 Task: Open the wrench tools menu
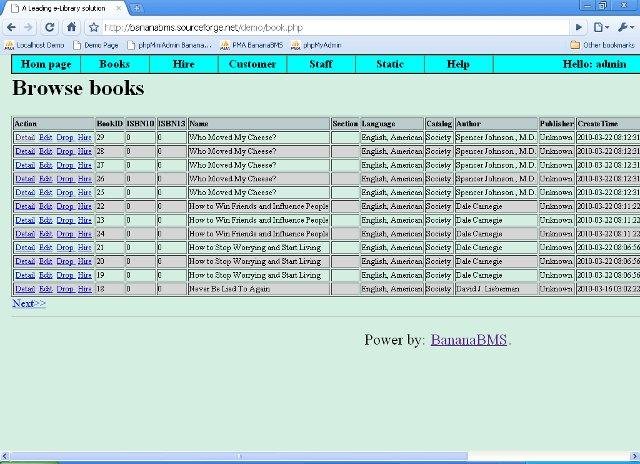click(624, 27)
